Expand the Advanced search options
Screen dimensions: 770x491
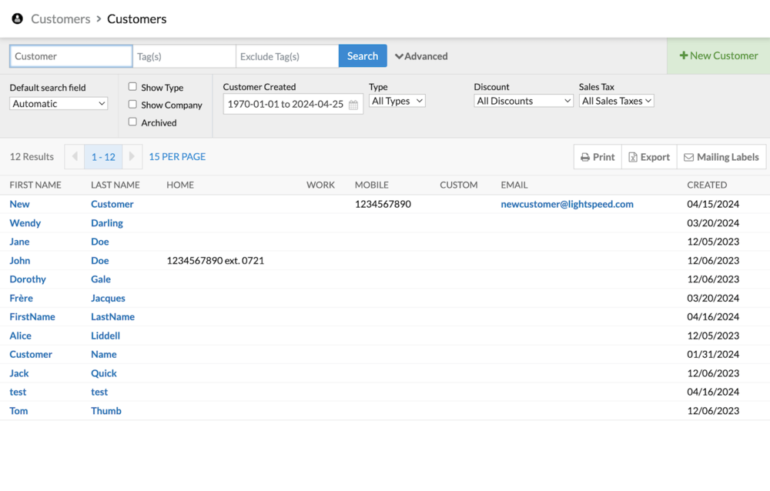coord(421,56)
